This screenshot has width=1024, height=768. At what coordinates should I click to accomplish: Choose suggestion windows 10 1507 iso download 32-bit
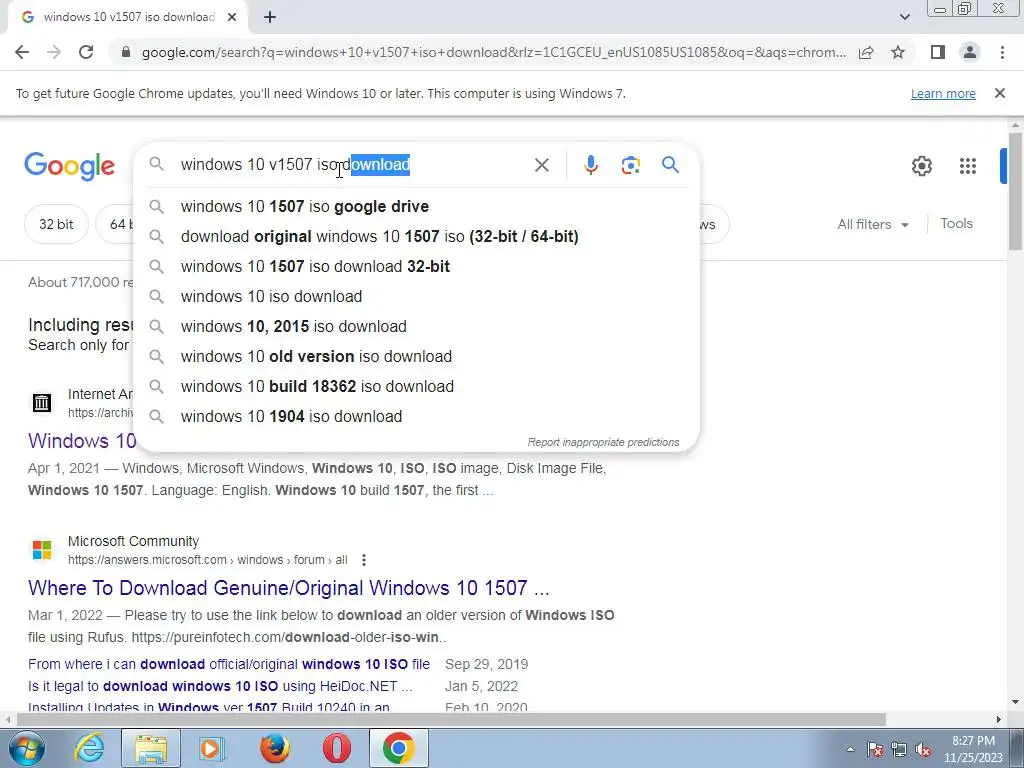click(x=416, y=266)
